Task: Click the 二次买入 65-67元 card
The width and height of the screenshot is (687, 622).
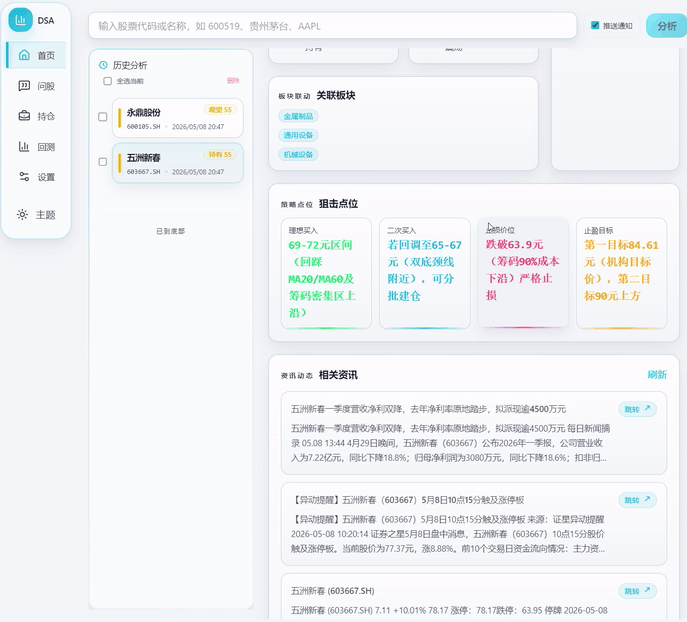Action: (x=425, y=273)
